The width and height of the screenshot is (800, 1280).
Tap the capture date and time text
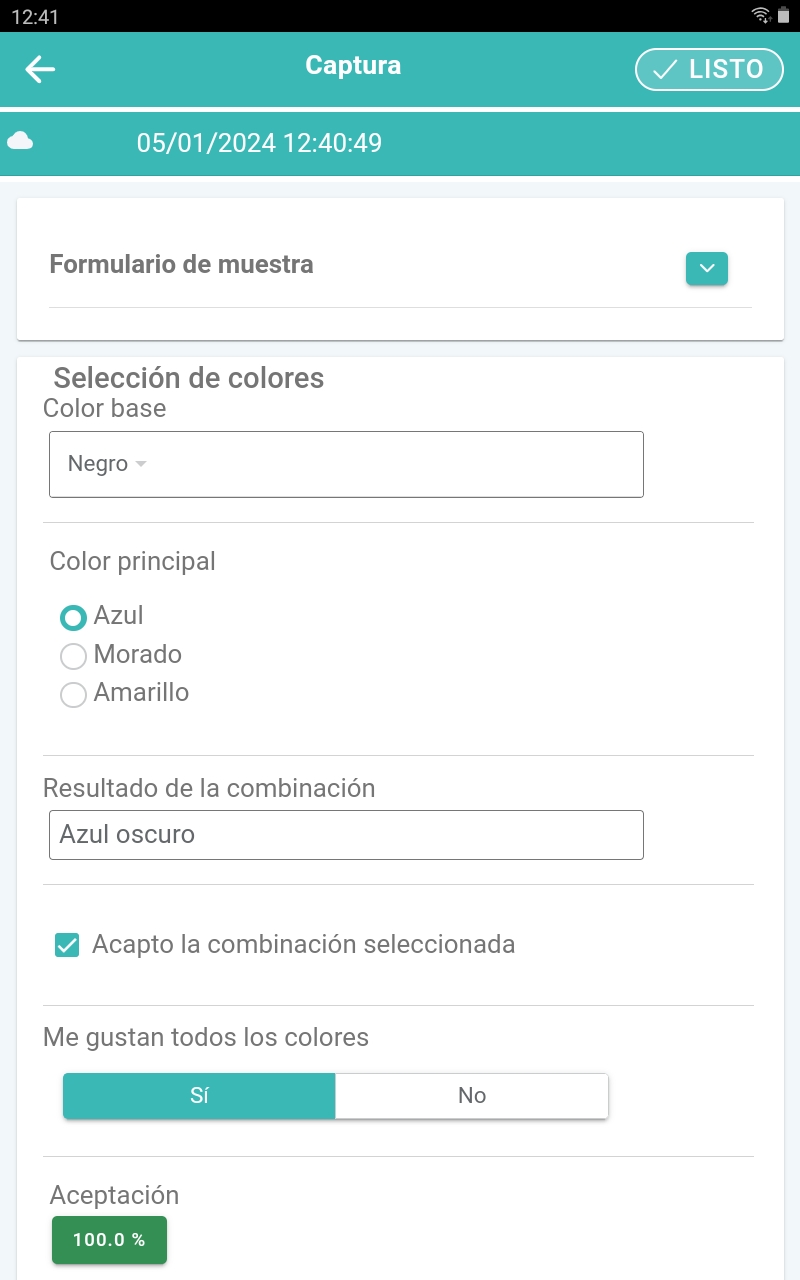tap(259, 143)
